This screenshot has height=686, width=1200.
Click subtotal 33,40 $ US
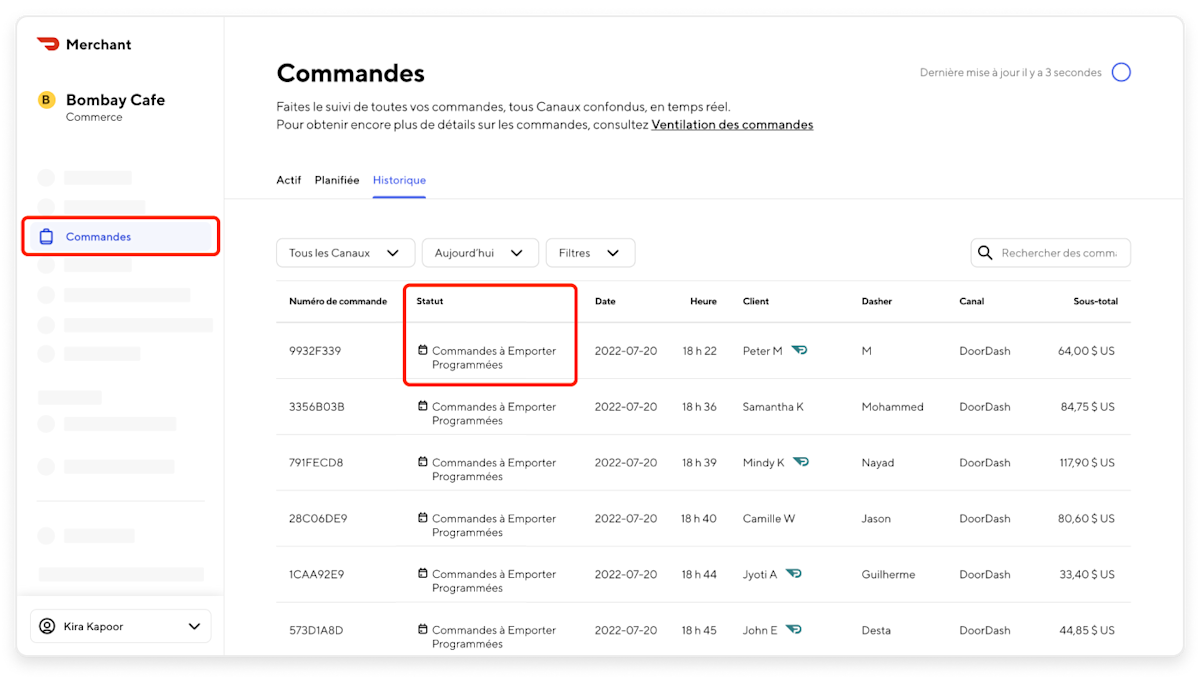(1087, 574)
